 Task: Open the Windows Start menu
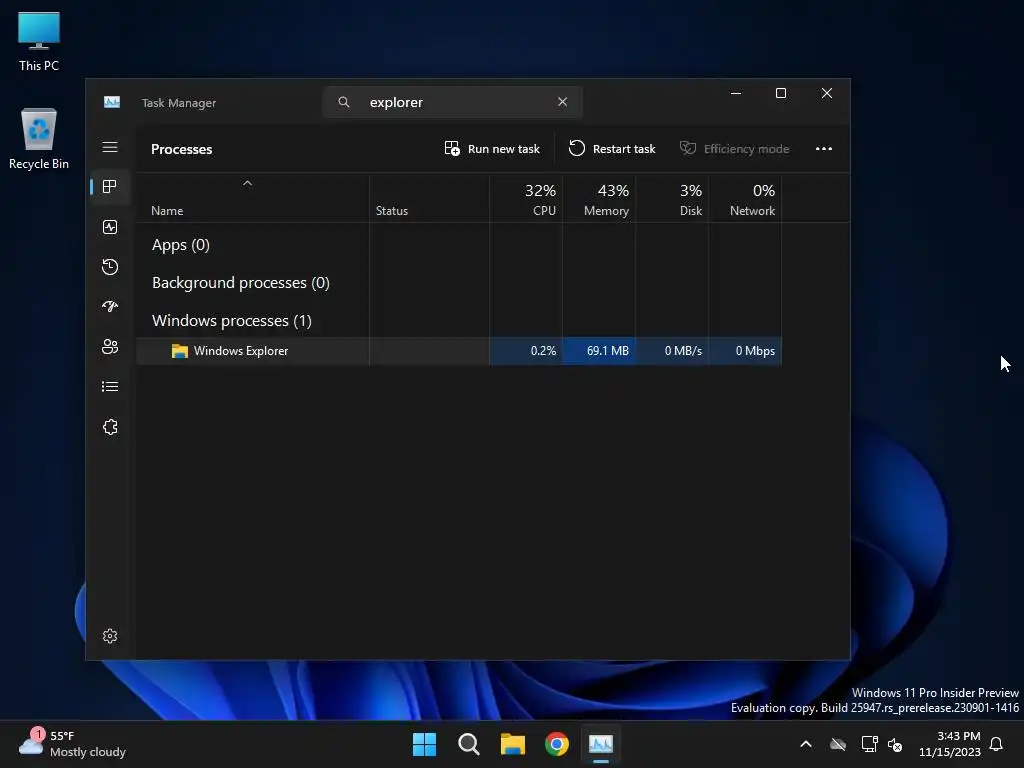point(424,744)
